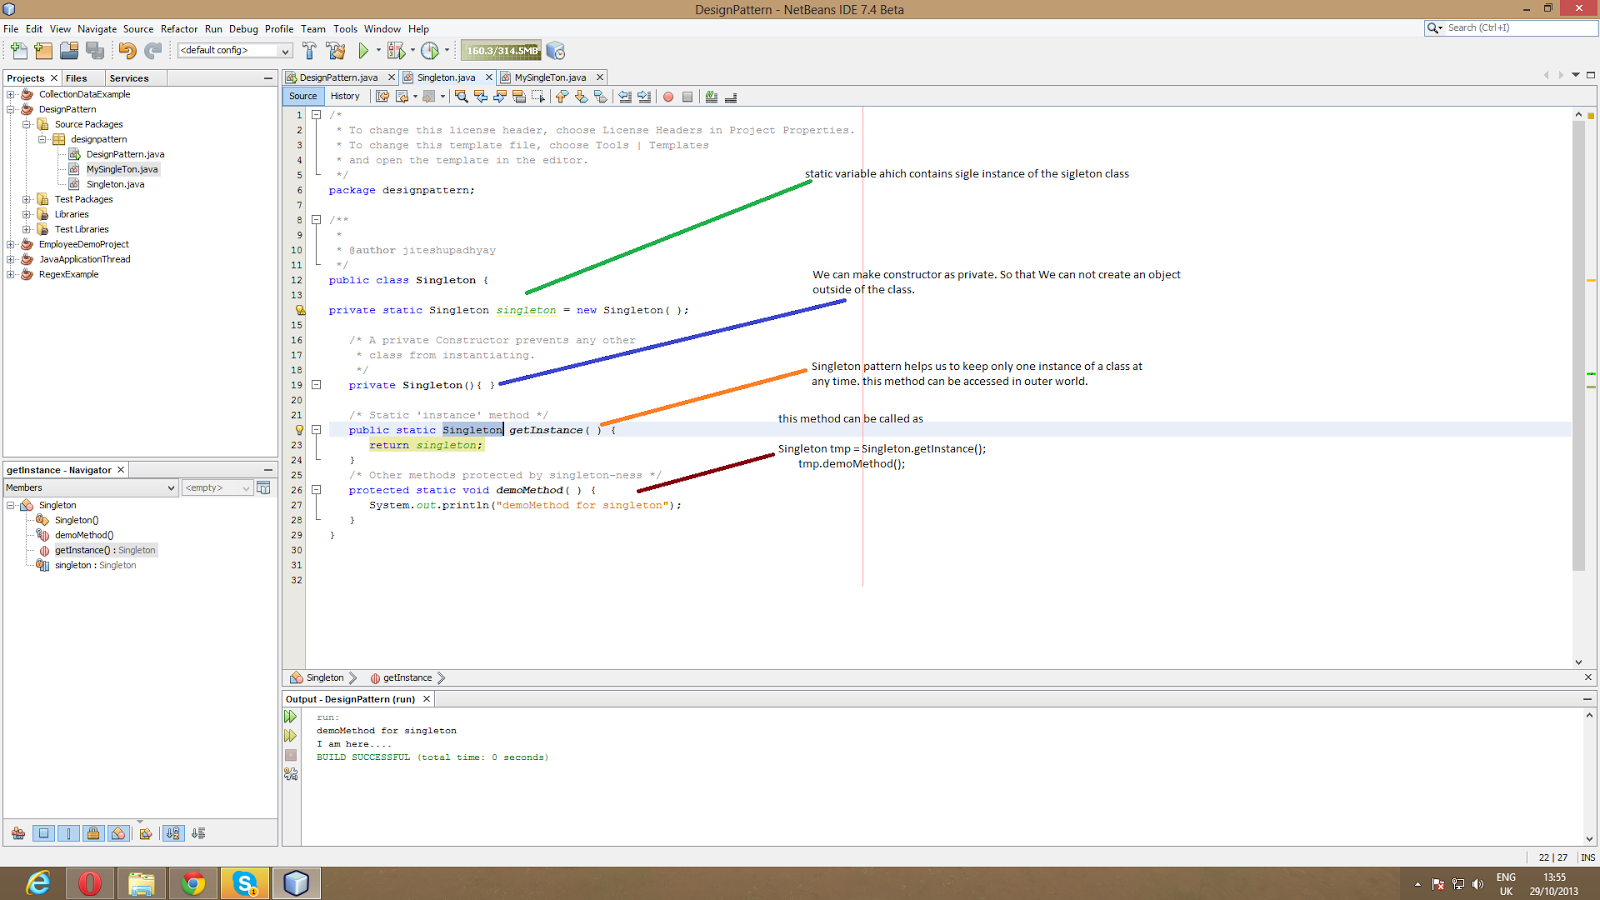Build the project using the hammer icon
This screenshot has height=900, width=1600.
pyautogui.click(x=308, y=50)
